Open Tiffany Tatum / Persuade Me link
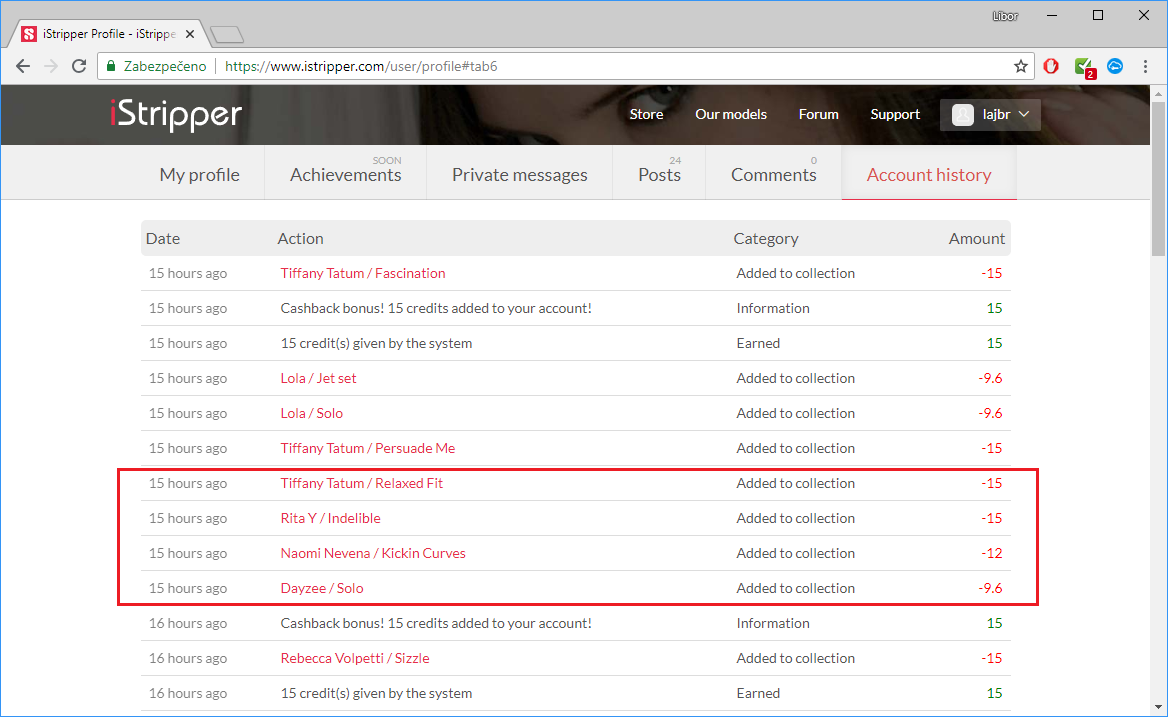The height and width of the screenshot is (717, 1168). point(367,448)
